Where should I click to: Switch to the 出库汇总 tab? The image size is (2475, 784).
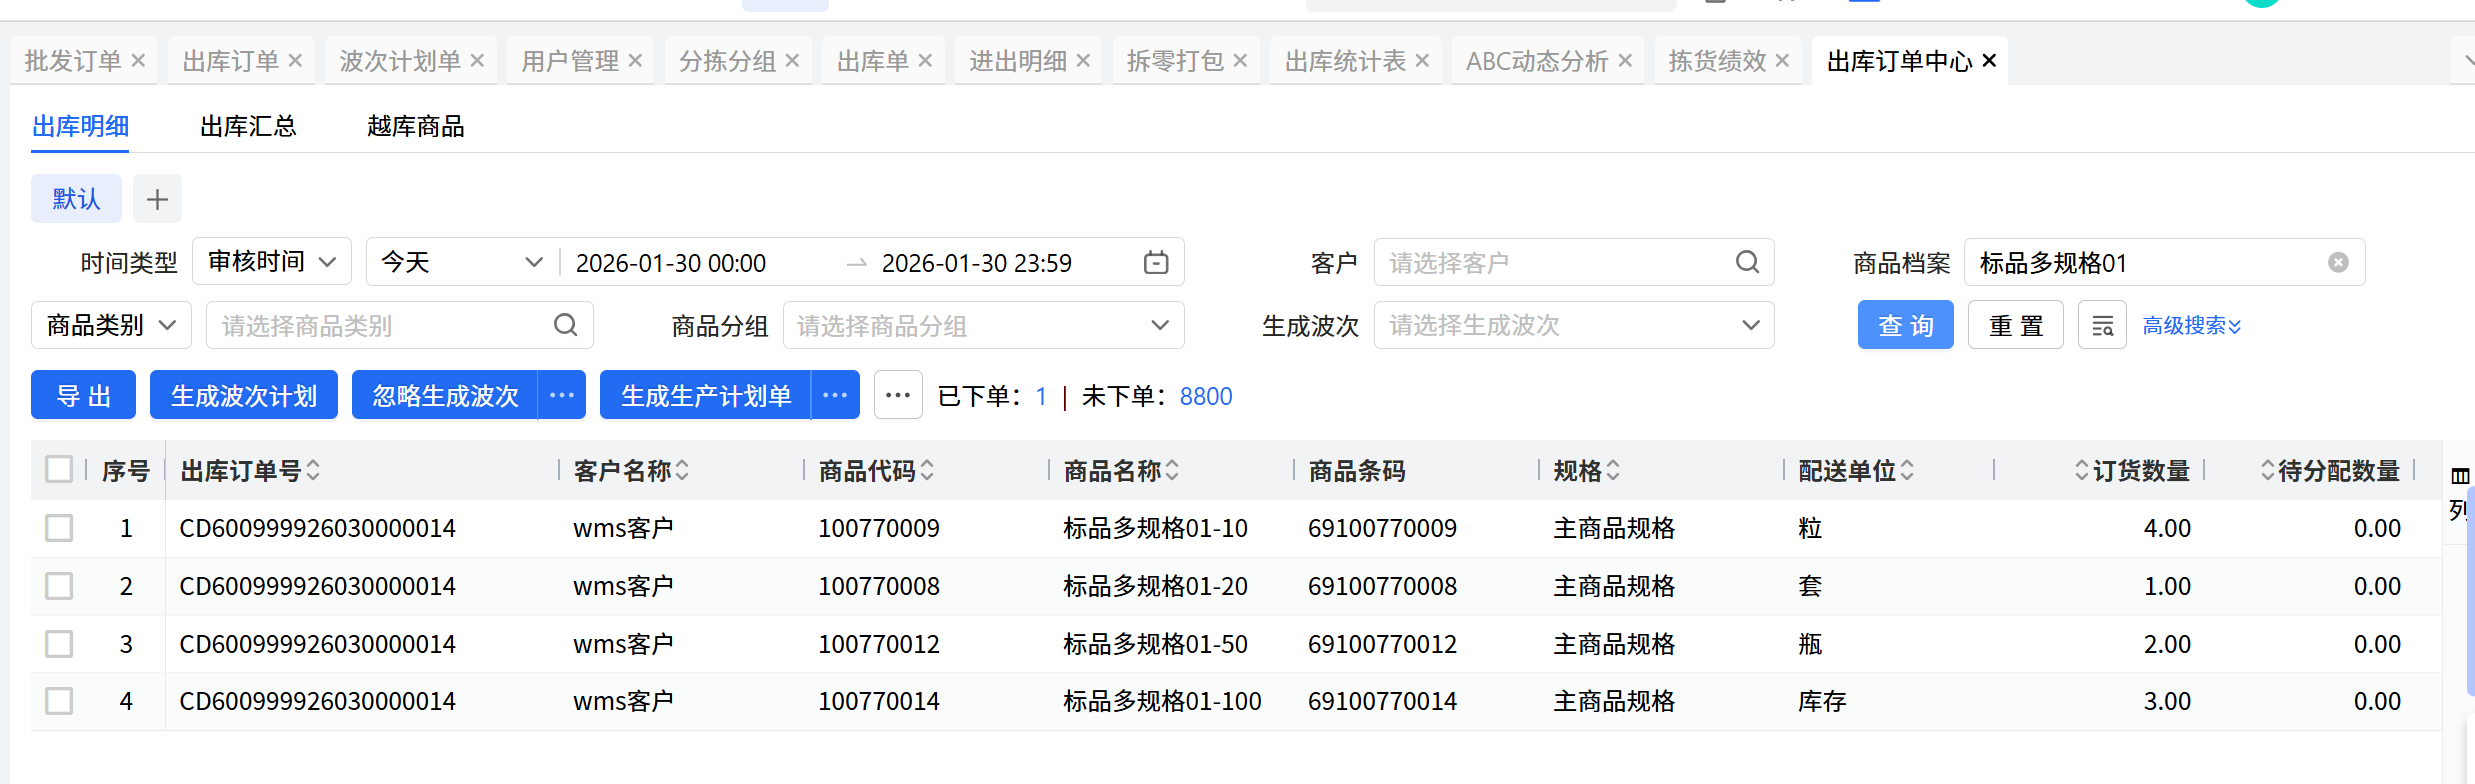(248, 126)
